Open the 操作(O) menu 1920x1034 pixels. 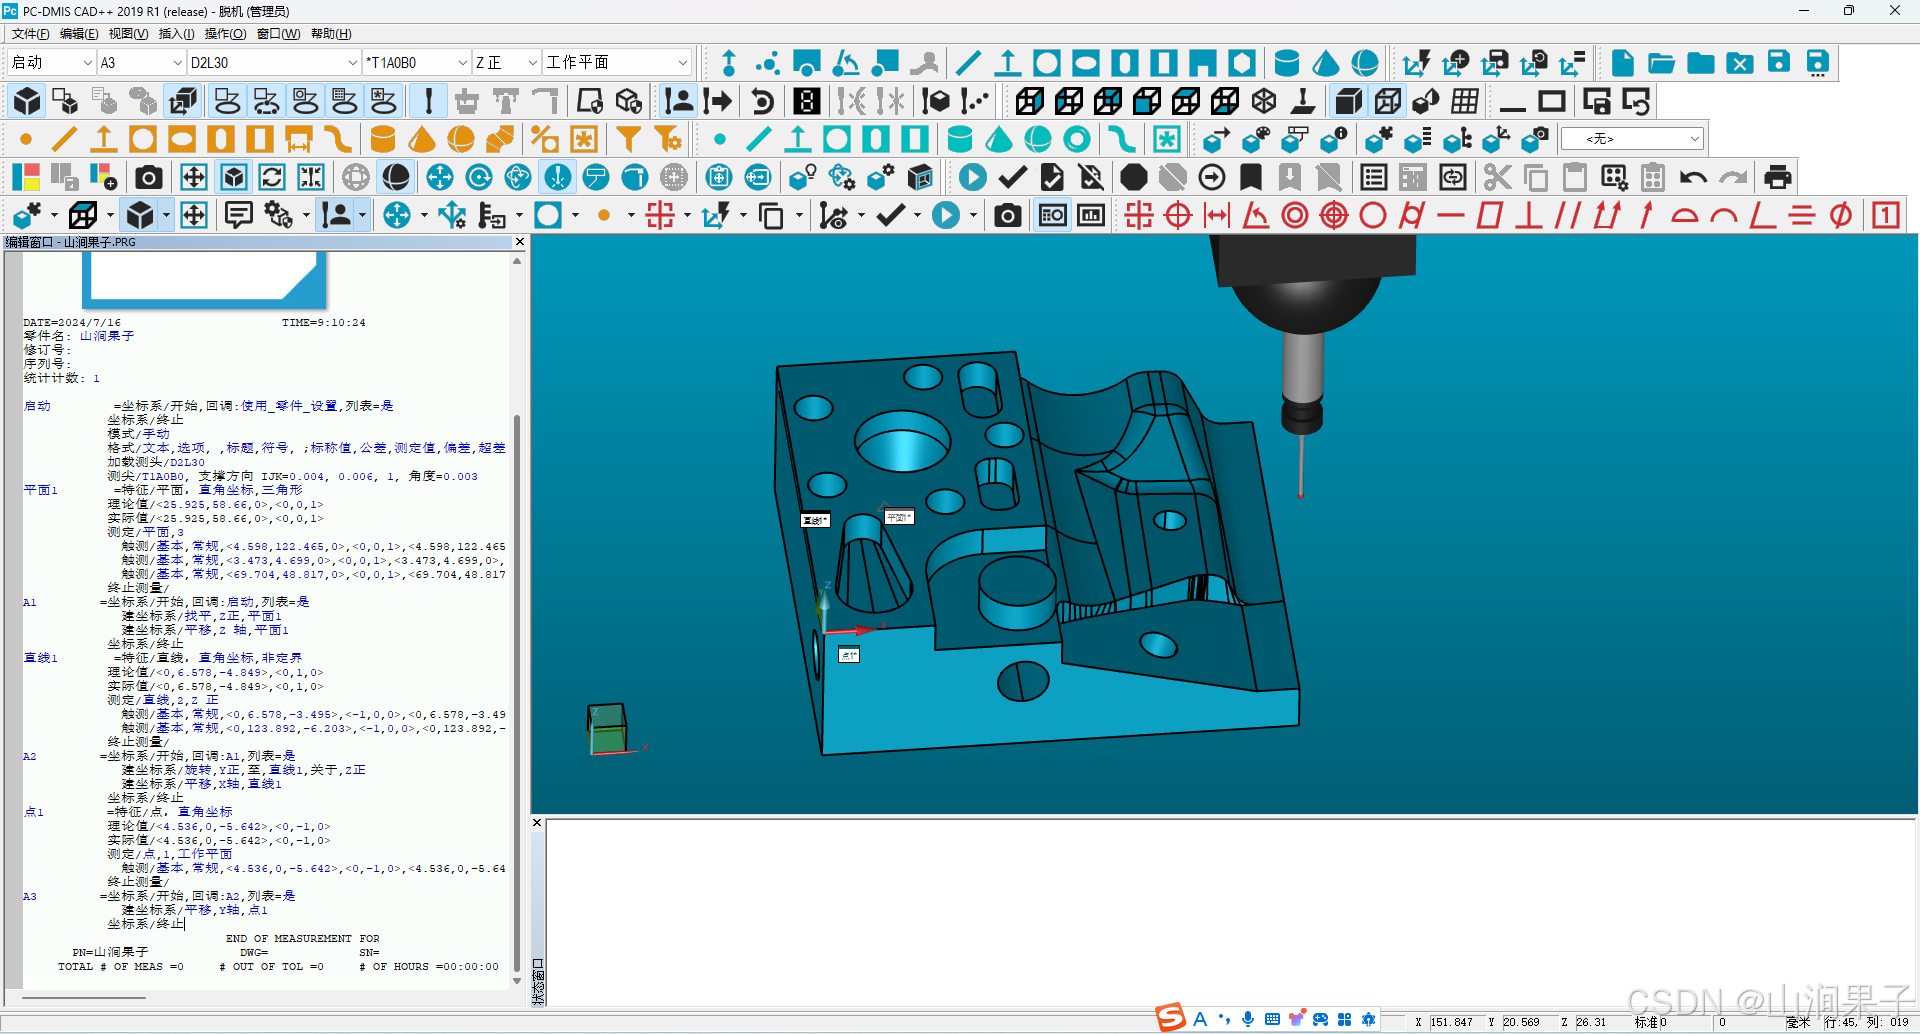tap(225, 34)
